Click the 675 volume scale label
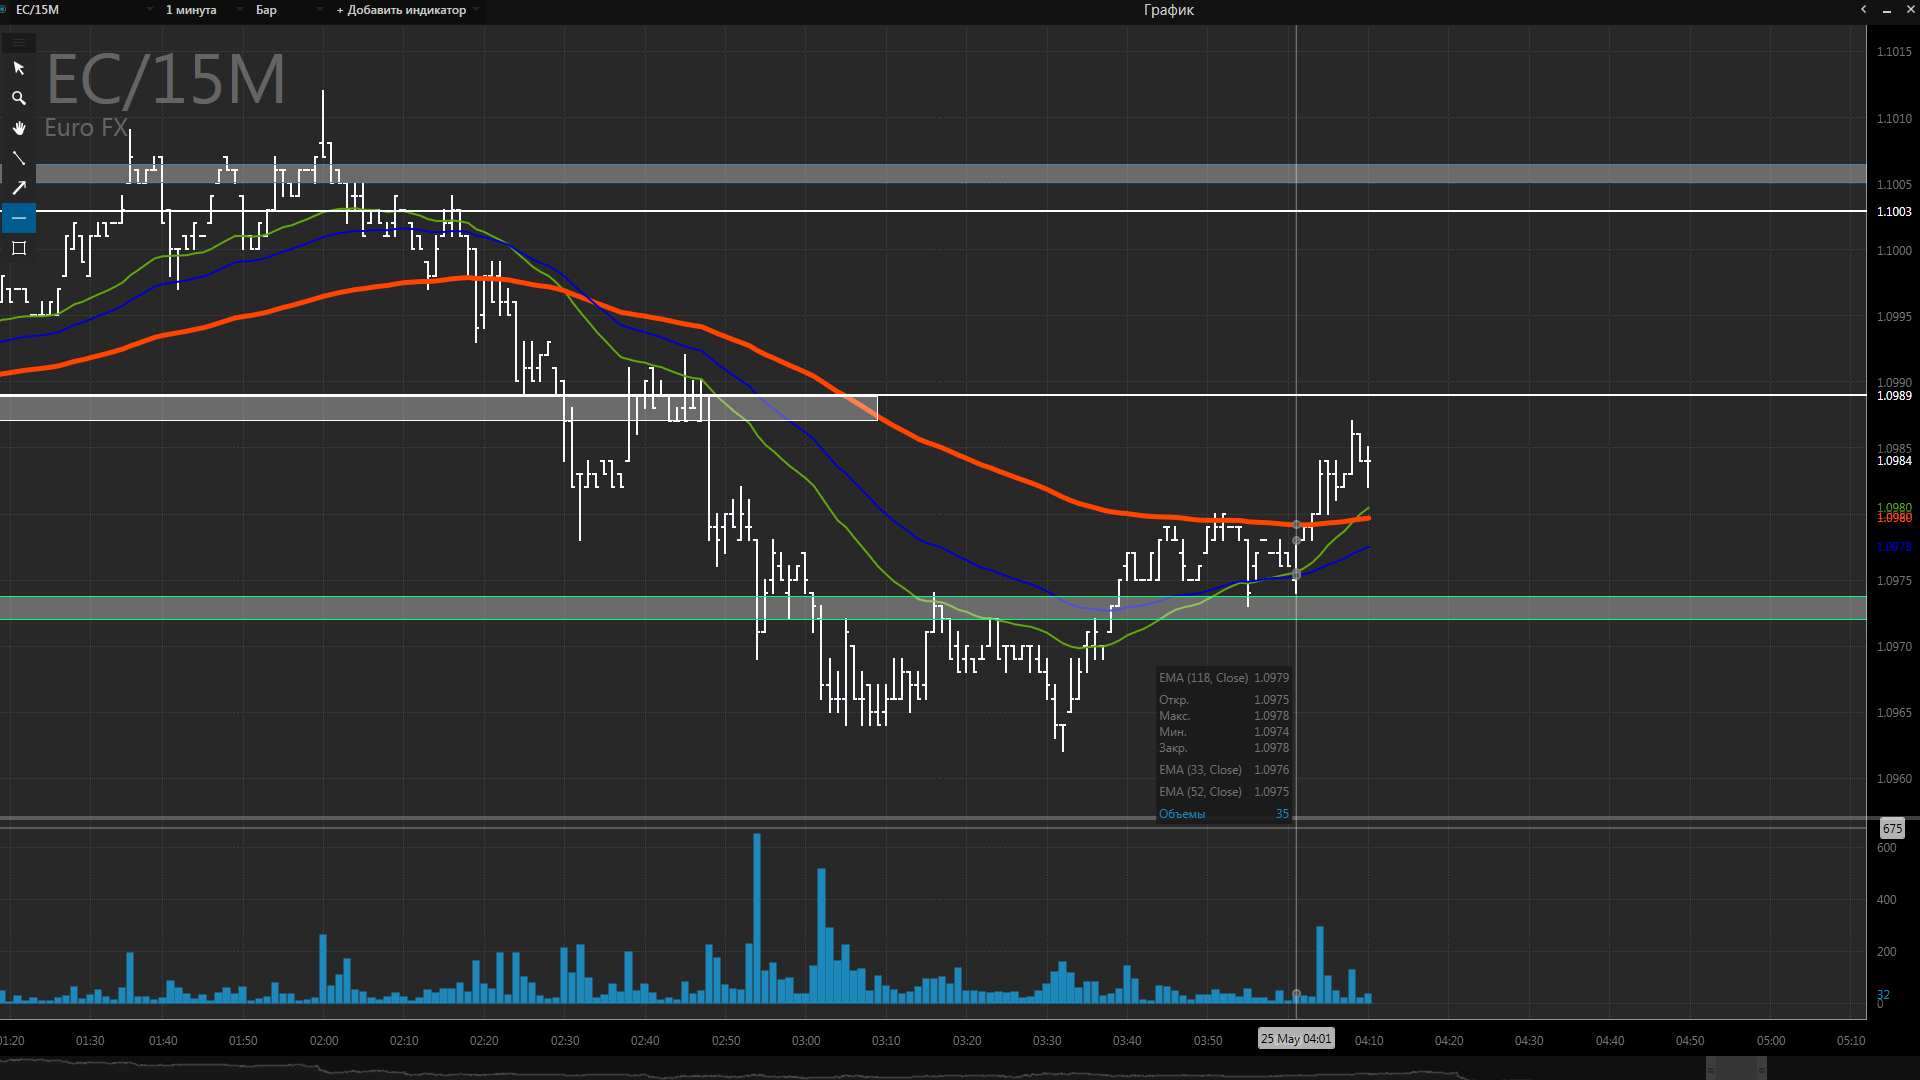The height and width of the screenshot is (1080, 1920). 1892,829
